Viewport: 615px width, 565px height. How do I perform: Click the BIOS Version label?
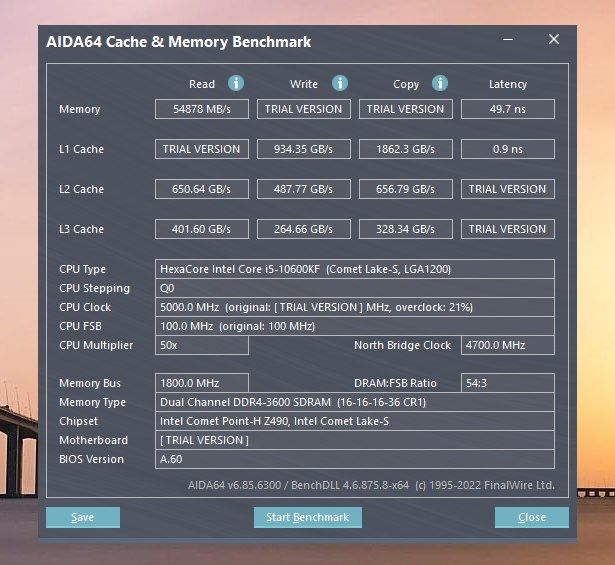(x=91, y=459)
